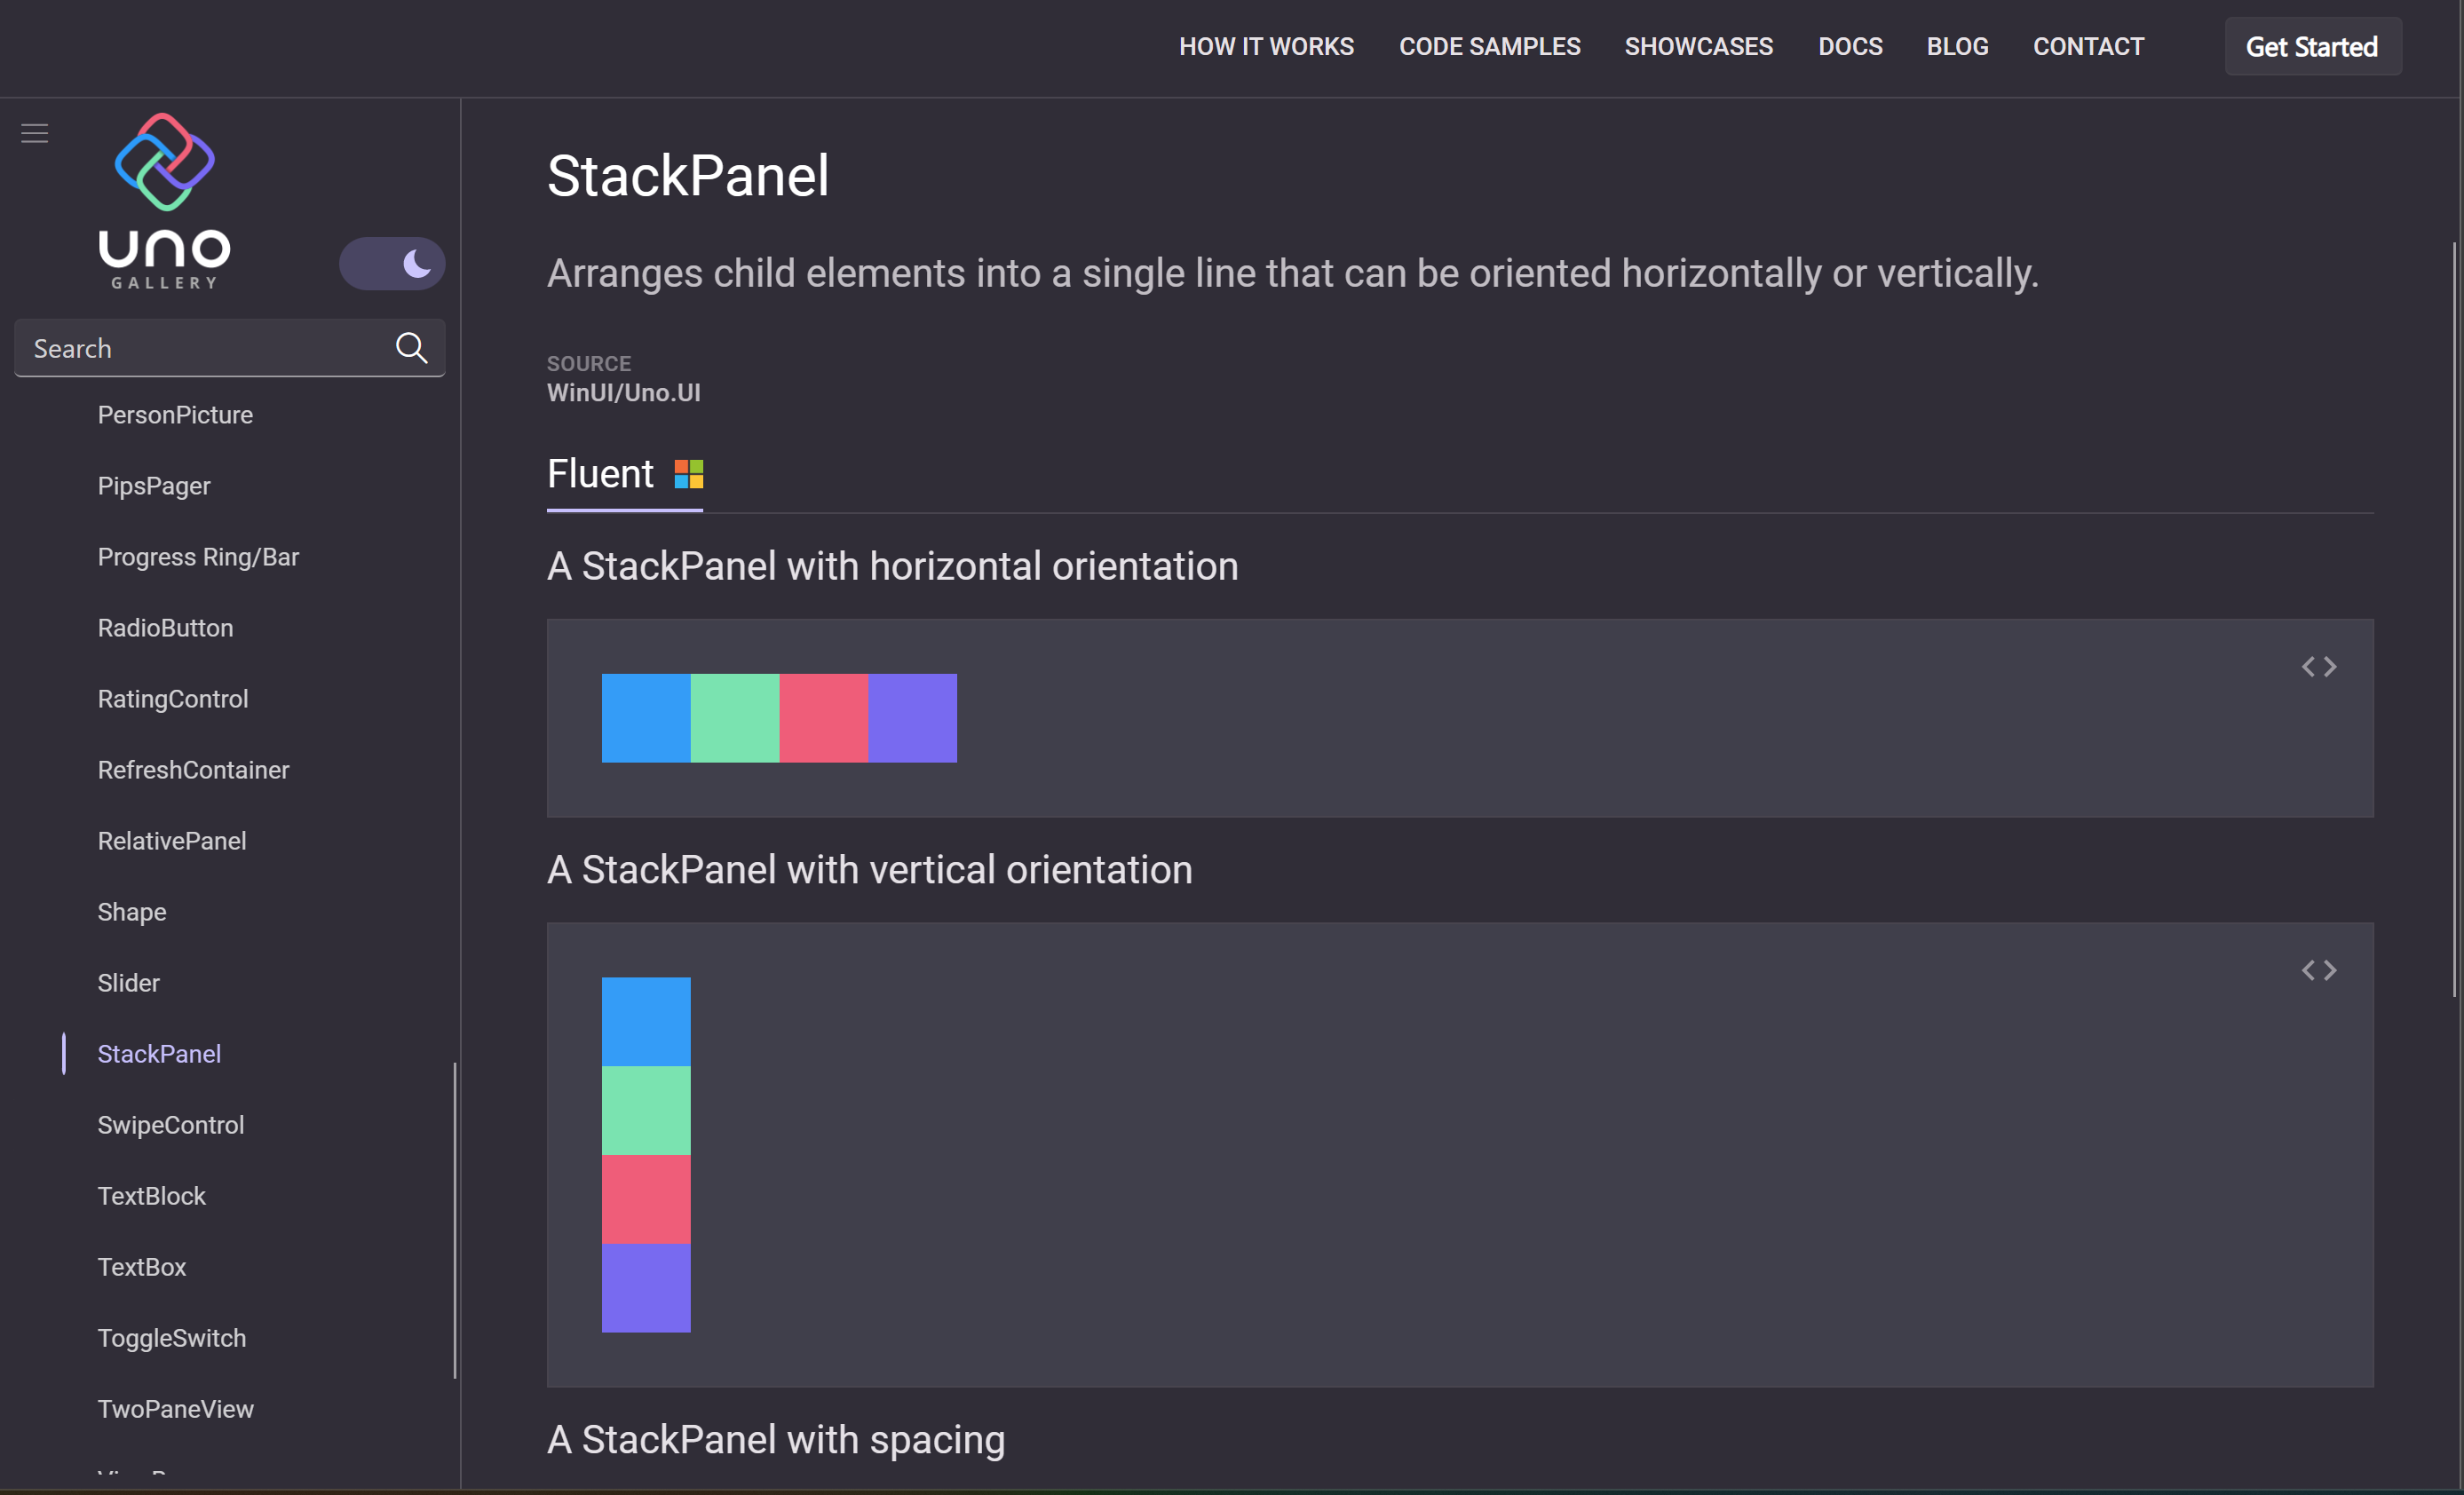2464x1495 pixels.
Task: Open the WinUI/Uno.UI source link
Action: click(x=623, y=392)
